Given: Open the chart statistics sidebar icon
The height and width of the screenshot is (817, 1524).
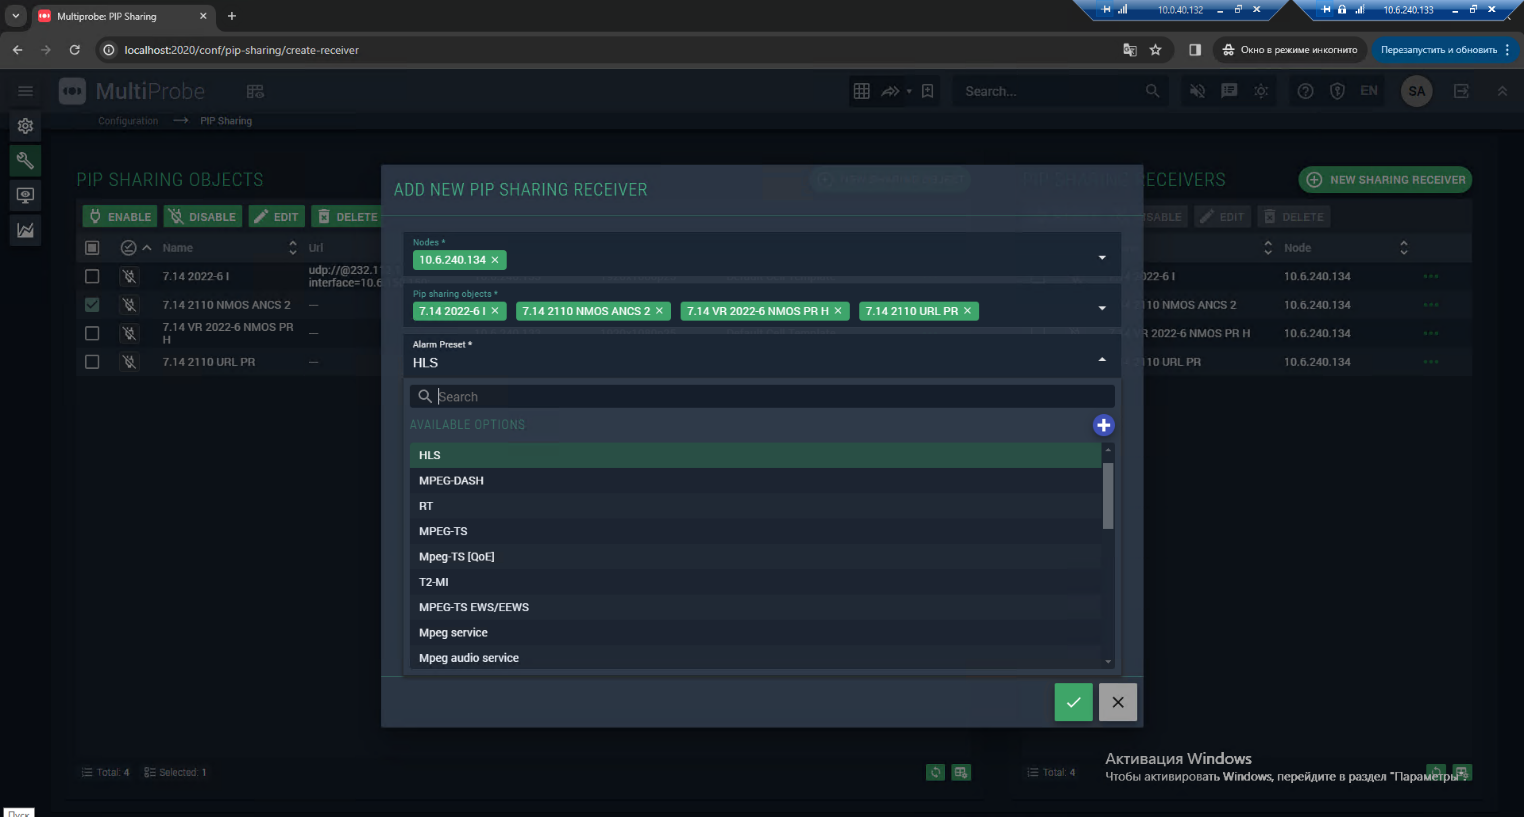Looking at the screenshot, I should [x=25, y=230].
